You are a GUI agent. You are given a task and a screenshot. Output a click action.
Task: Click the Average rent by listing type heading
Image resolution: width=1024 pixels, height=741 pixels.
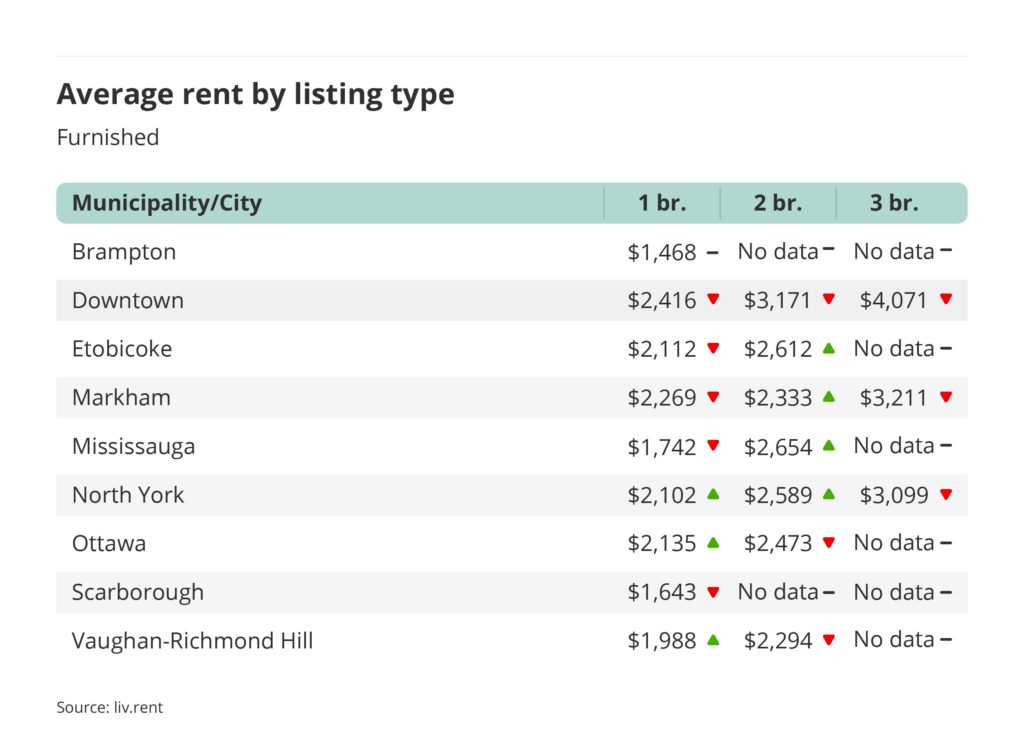(255, 94)
